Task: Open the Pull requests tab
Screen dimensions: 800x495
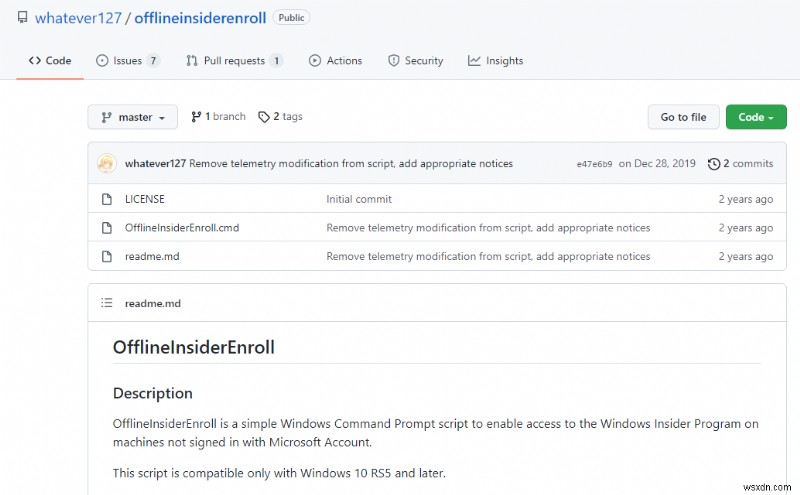Action: click(234, 61)
